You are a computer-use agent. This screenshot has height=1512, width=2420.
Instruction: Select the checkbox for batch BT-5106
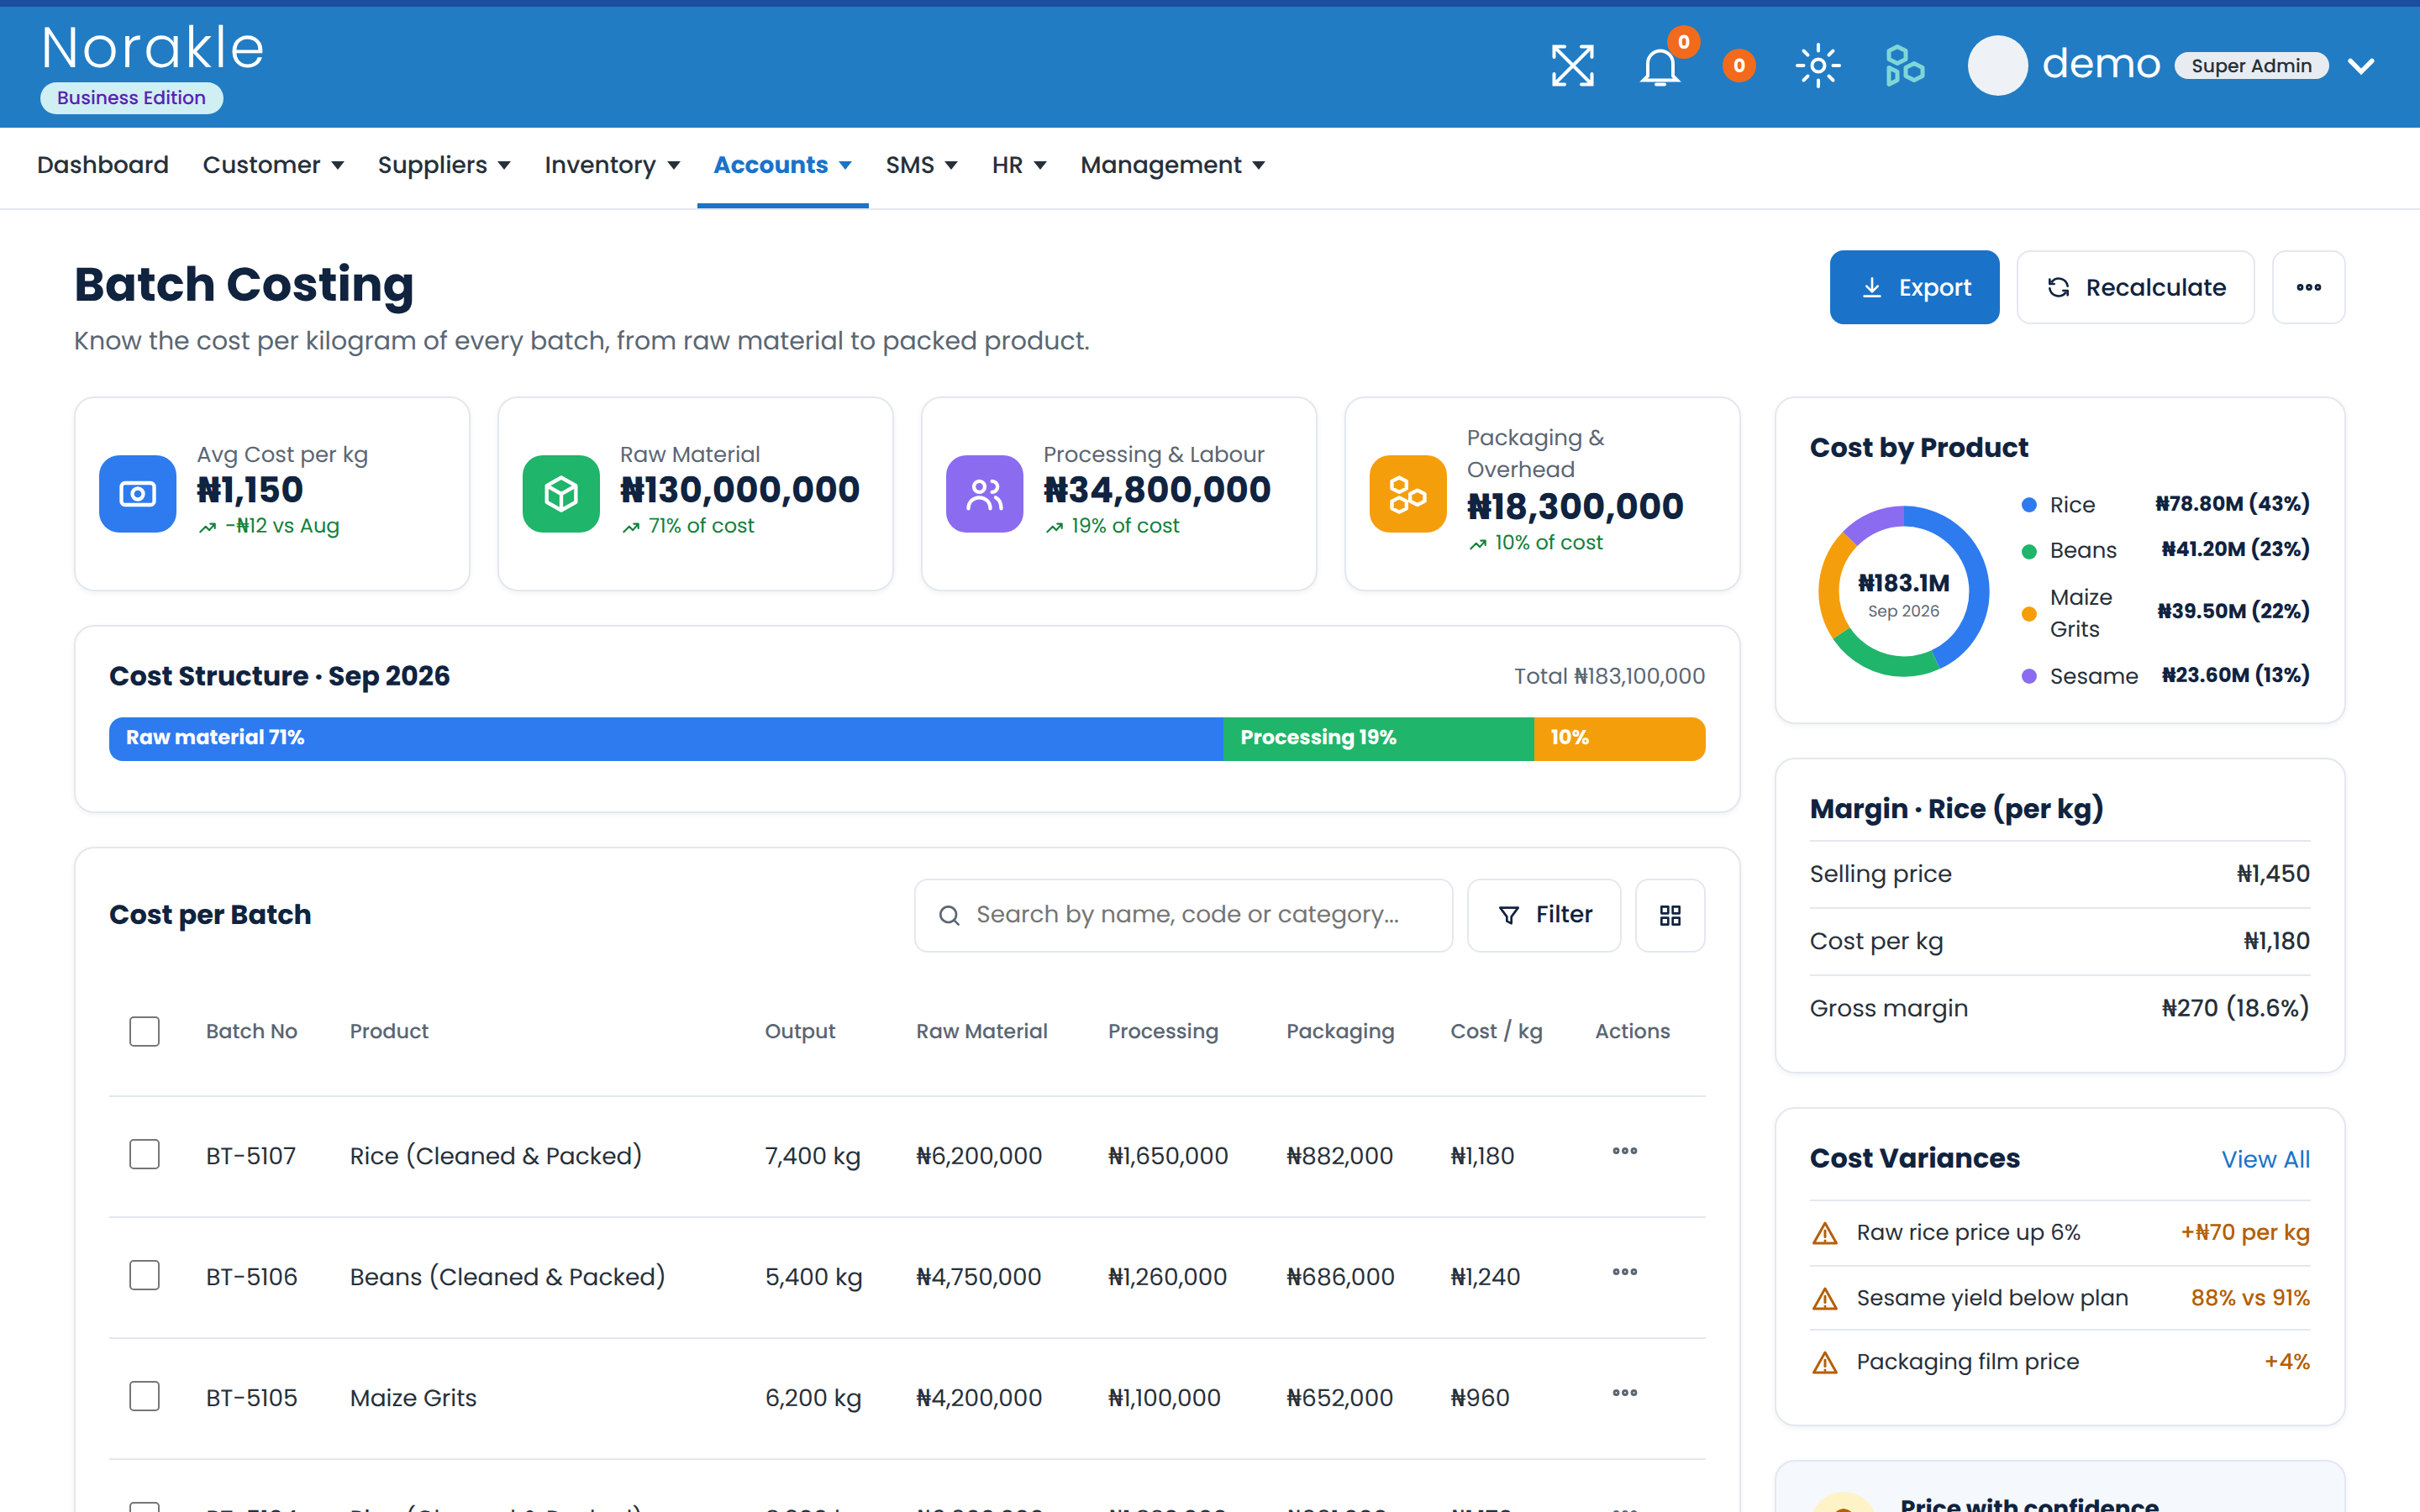(145, 1276)
